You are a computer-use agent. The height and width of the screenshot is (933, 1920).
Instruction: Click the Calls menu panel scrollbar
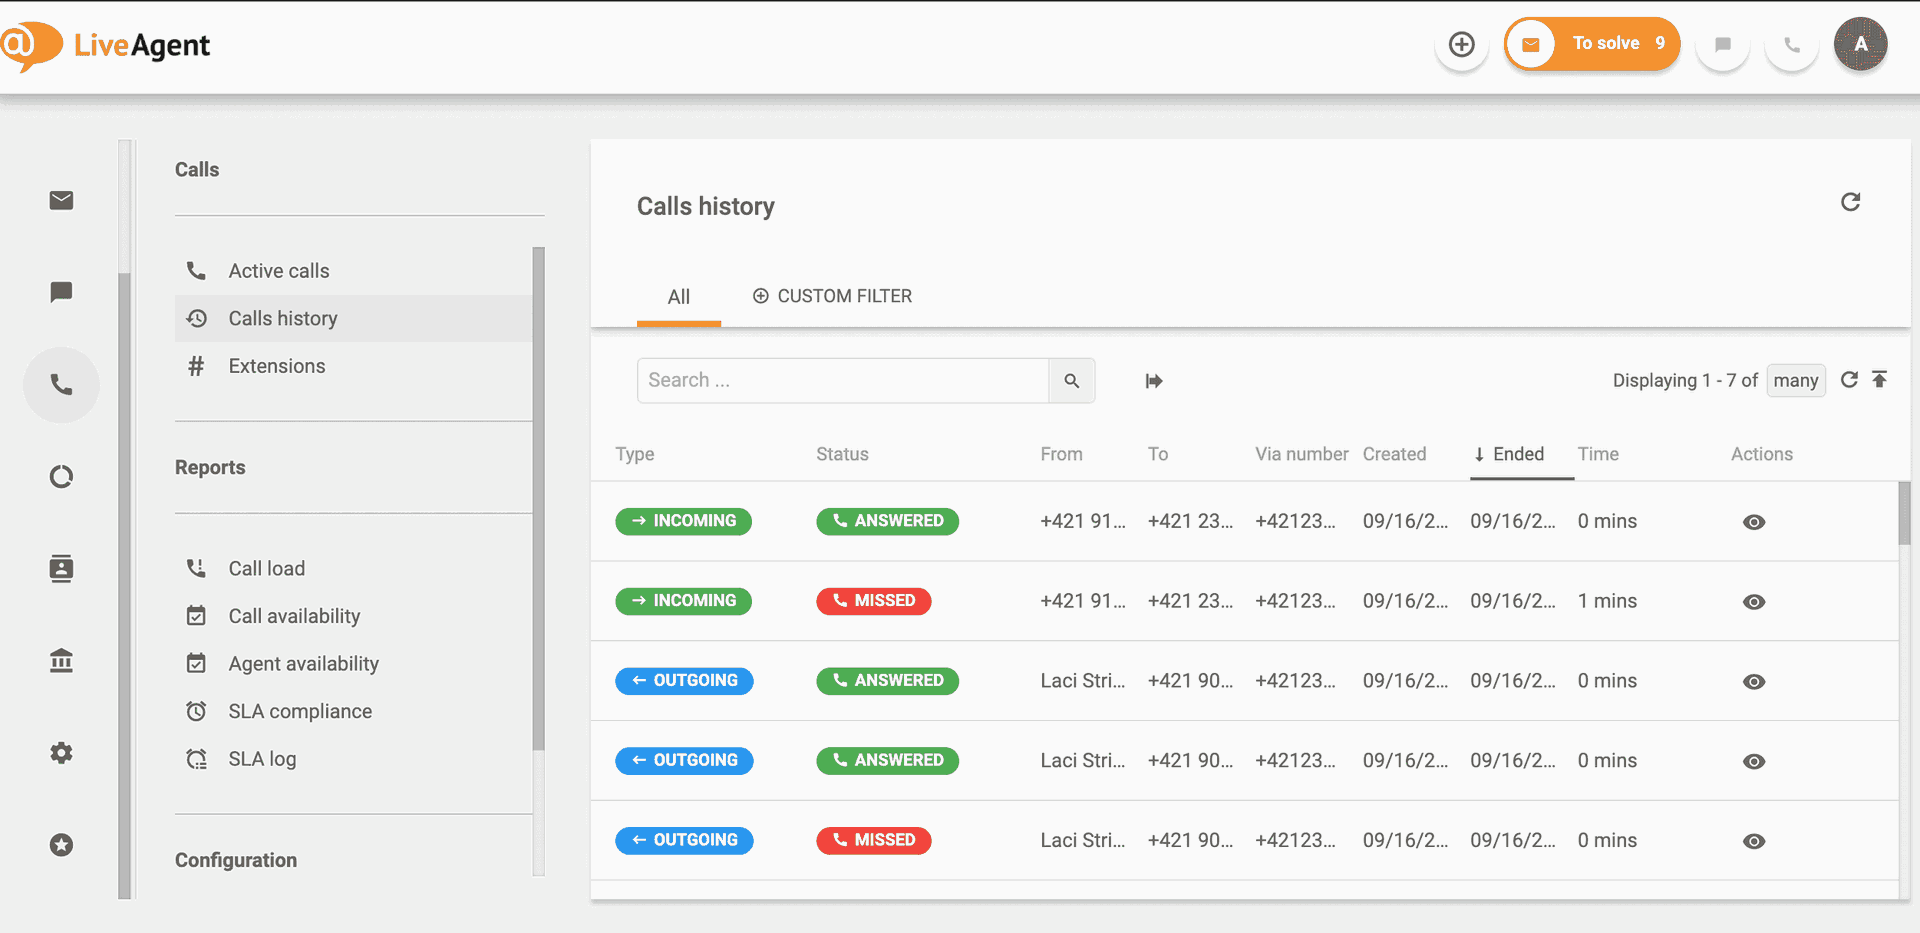click(539, 500)
